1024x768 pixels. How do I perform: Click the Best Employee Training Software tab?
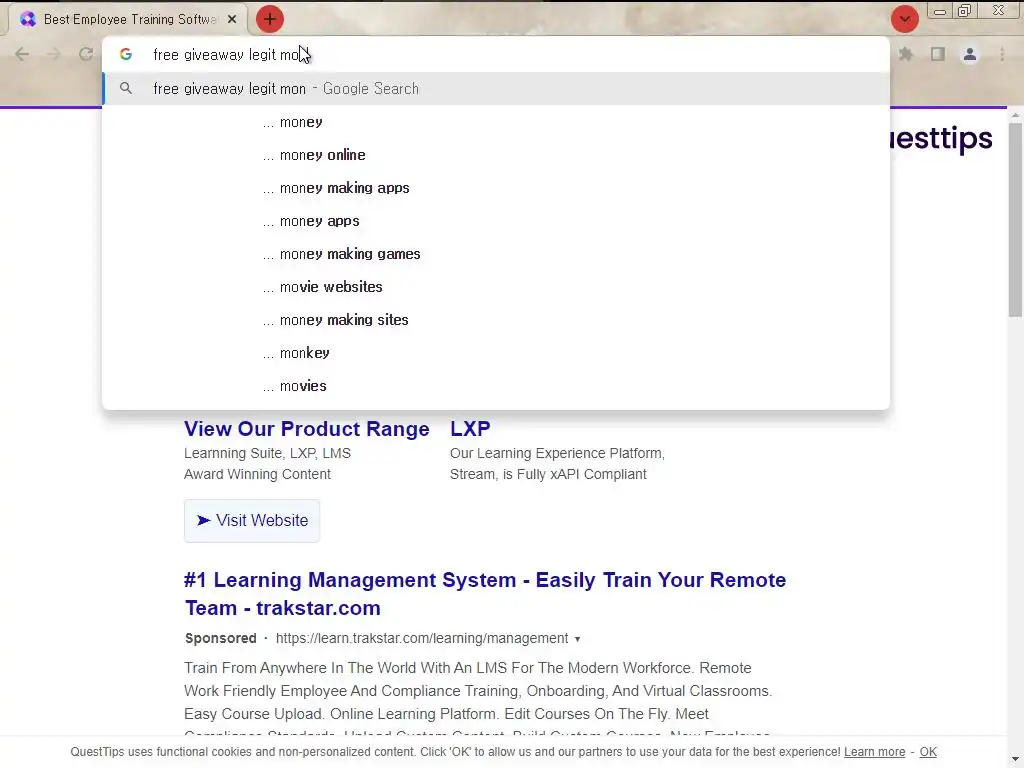(128, 20)
